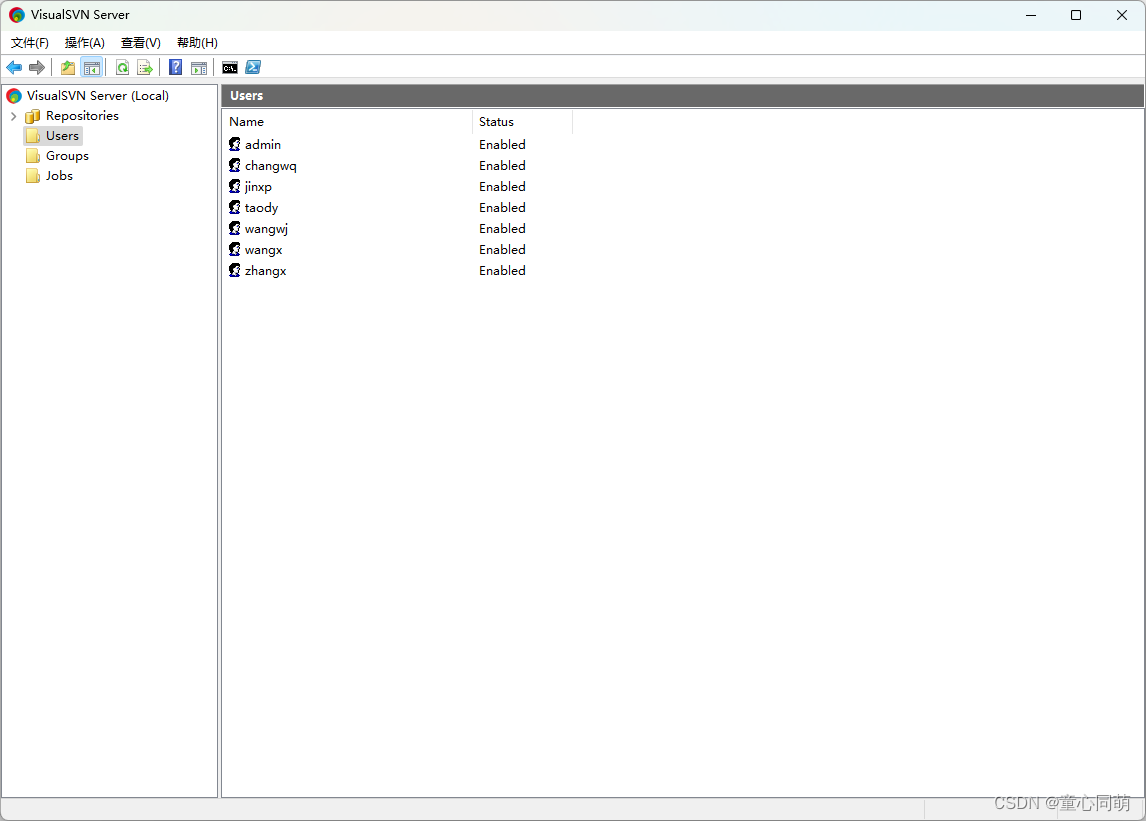Maximize the VisualSVN Server window
Viewport: 1146px width, 821px height.
click(x=1076, y=15)
